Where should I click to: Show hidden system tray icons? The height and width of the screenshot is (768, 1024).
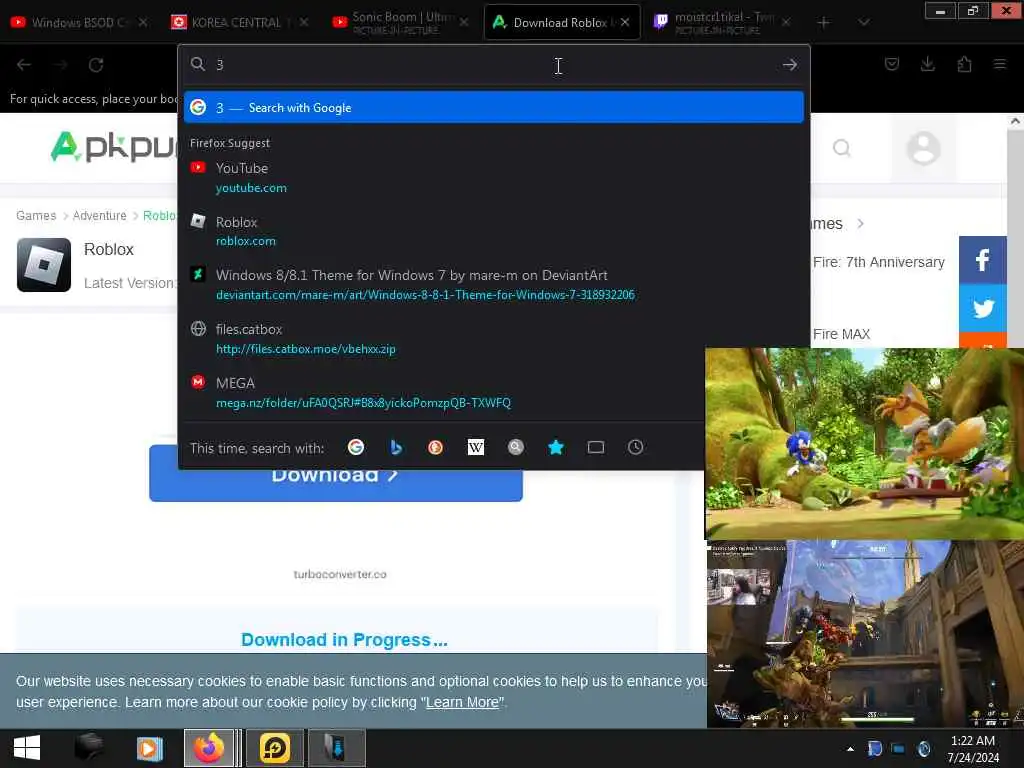850,748
